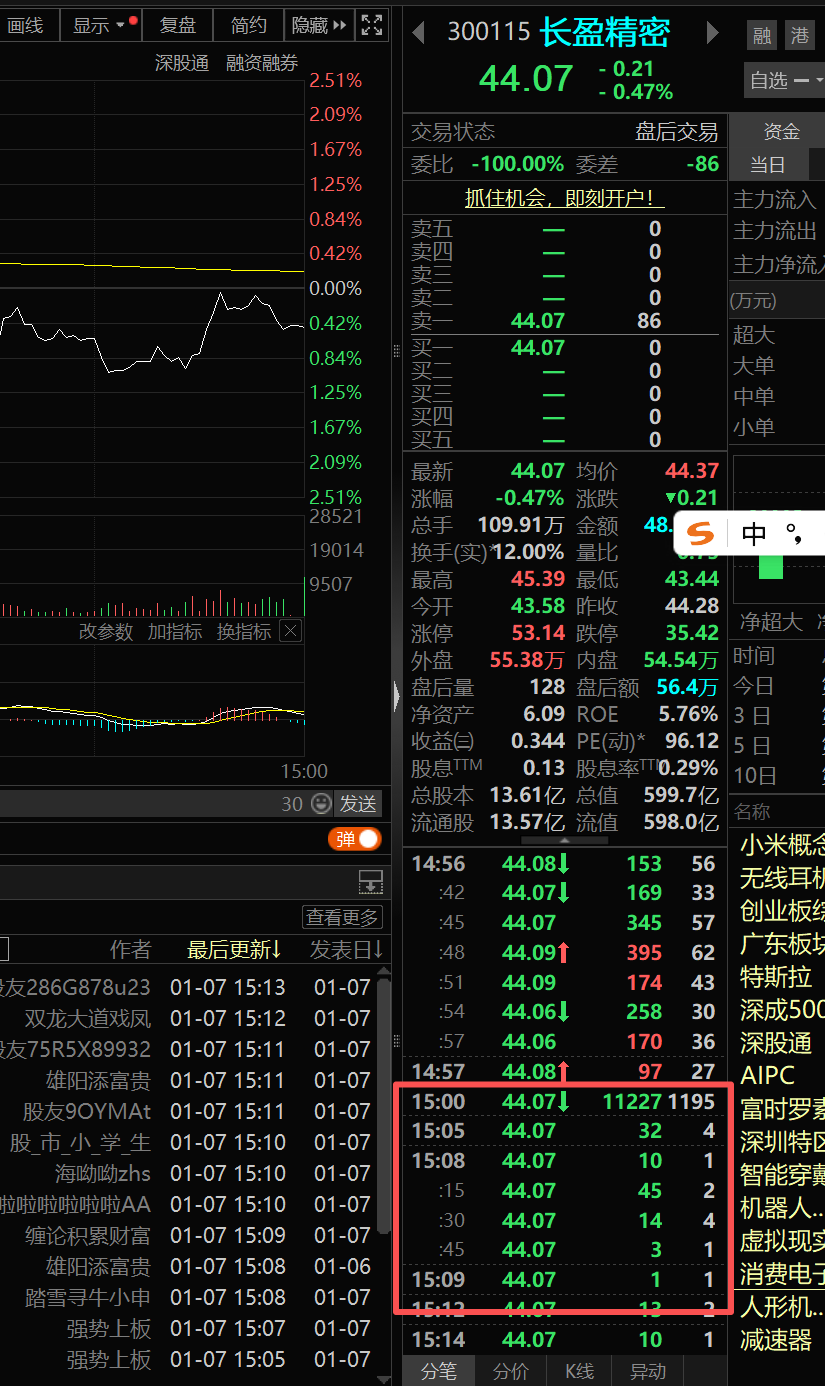Click the 融资融券 tag above chart
The height and width of the screenshot is (1386, 825).
click(x=262, y=63)
